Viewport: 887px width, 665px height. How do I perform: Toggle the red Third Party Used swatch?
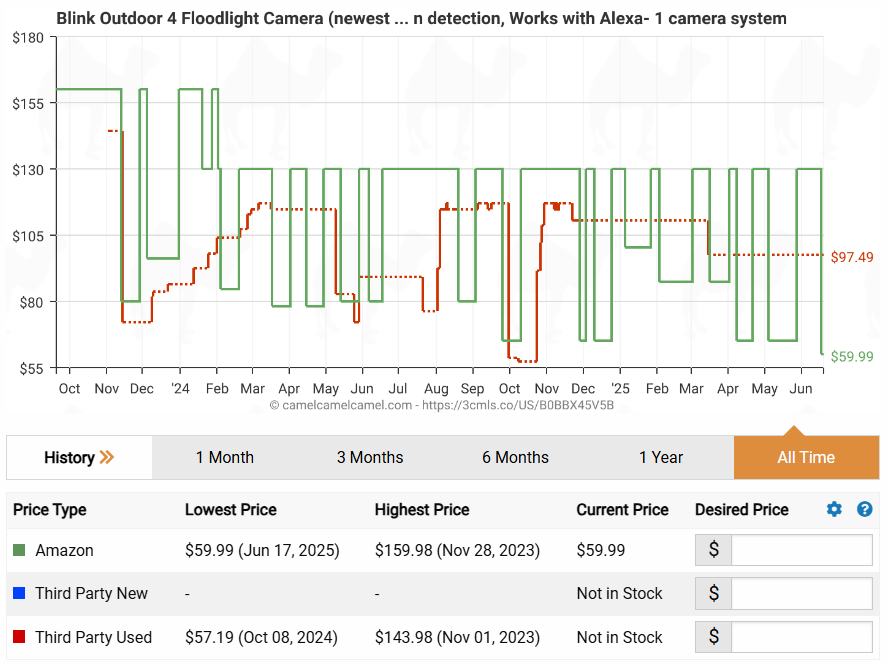point(19,638)
